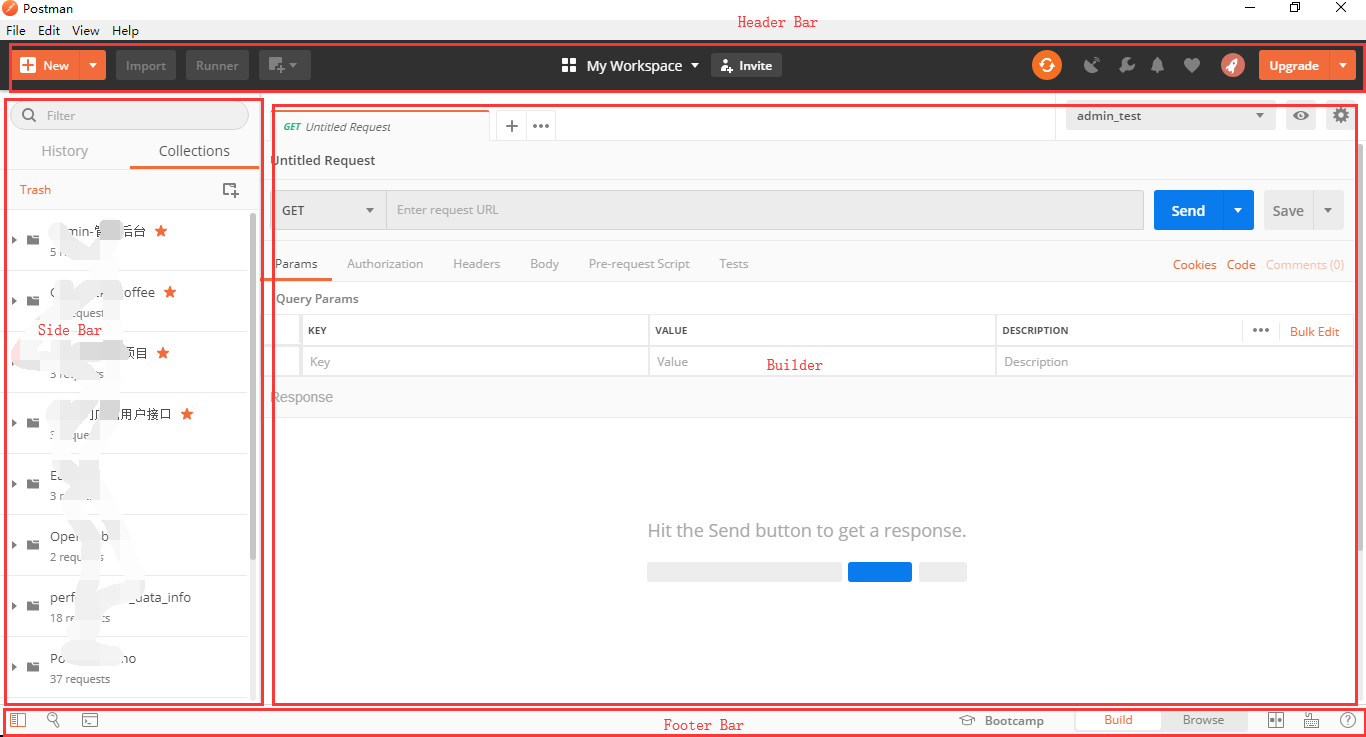
Task: Switch to Browse mode in footer
Action: 1203,720
